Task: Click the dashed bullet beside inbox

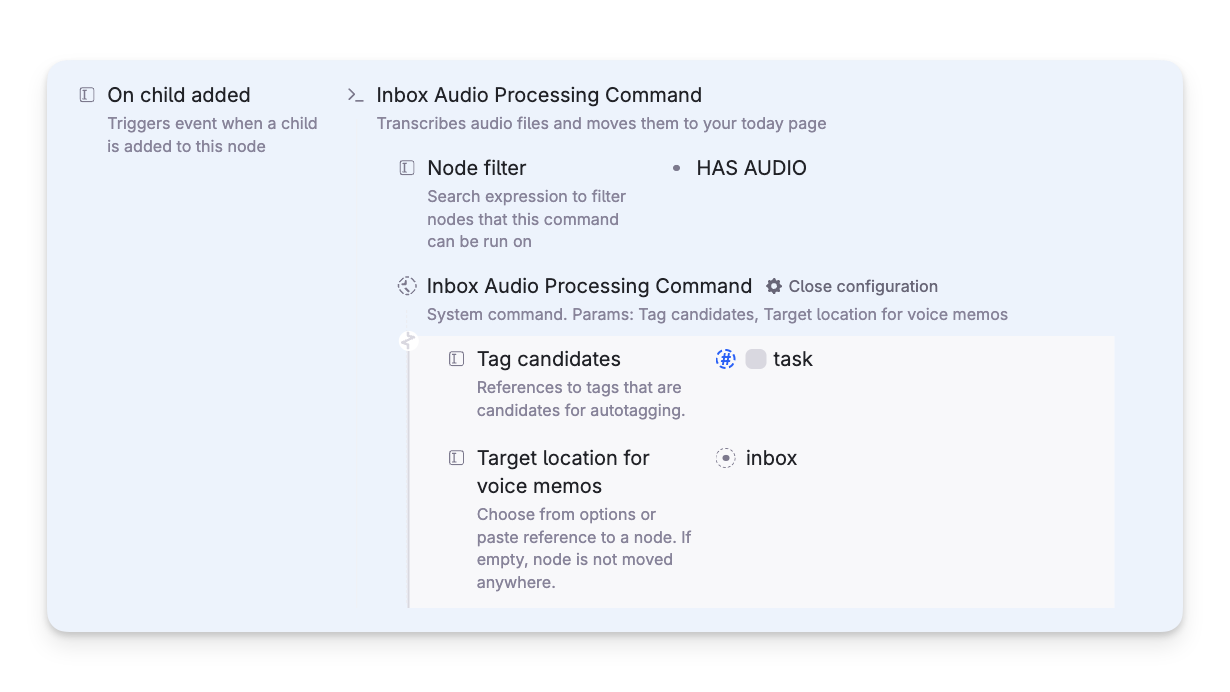Action: coord(726,458)
